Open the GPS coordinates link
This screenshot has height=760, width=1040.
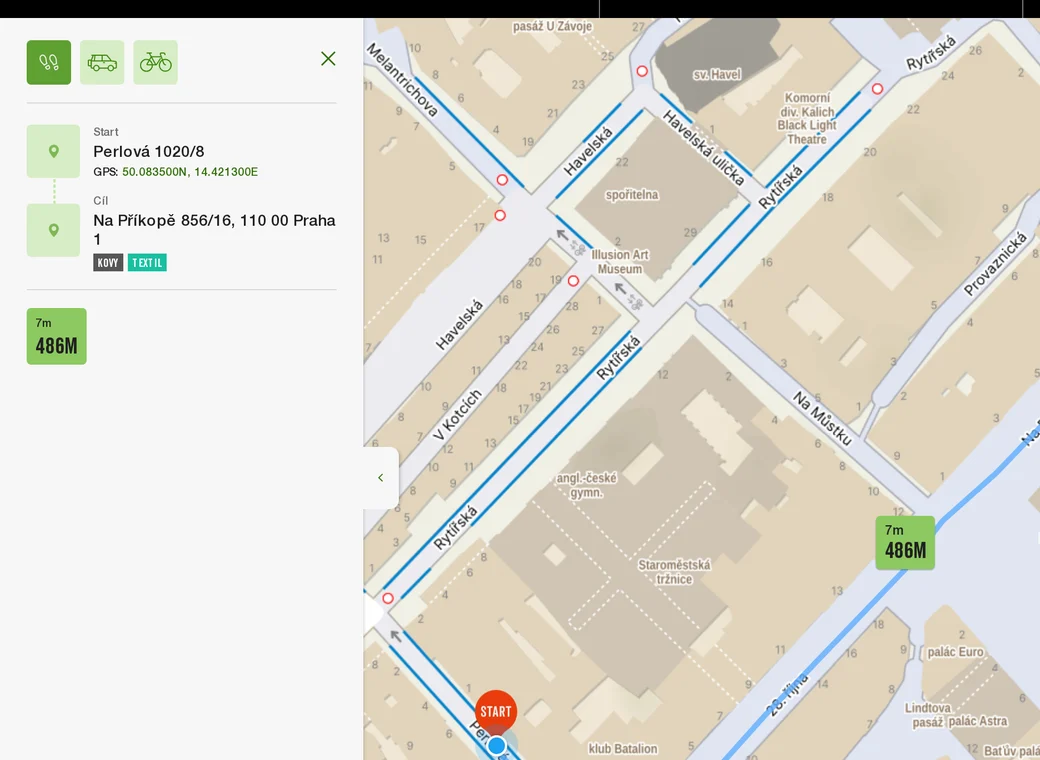(190, 172)
